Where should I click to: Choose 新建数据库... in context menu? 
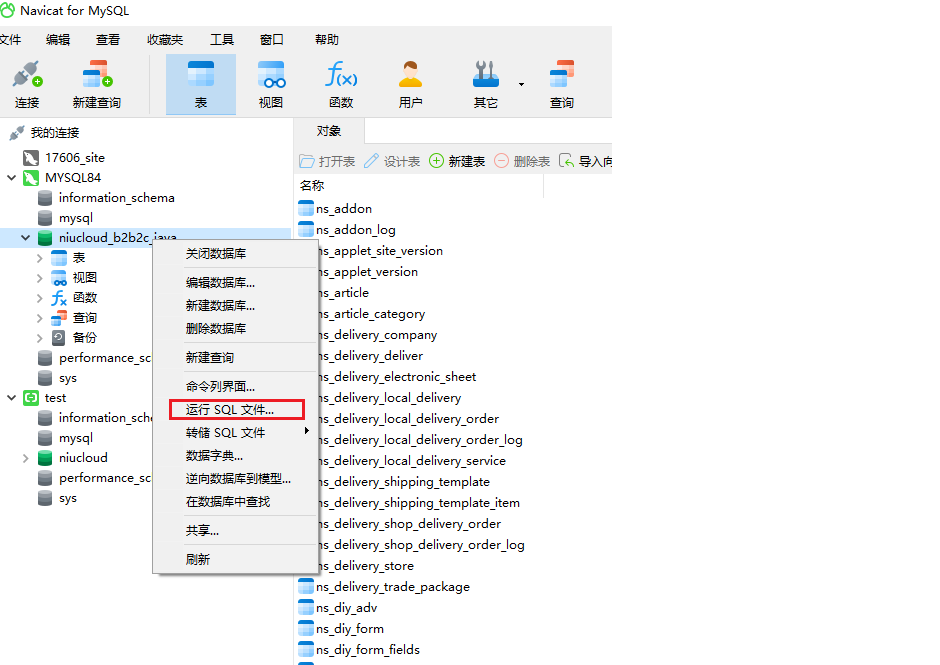click(x=235, y=306)
